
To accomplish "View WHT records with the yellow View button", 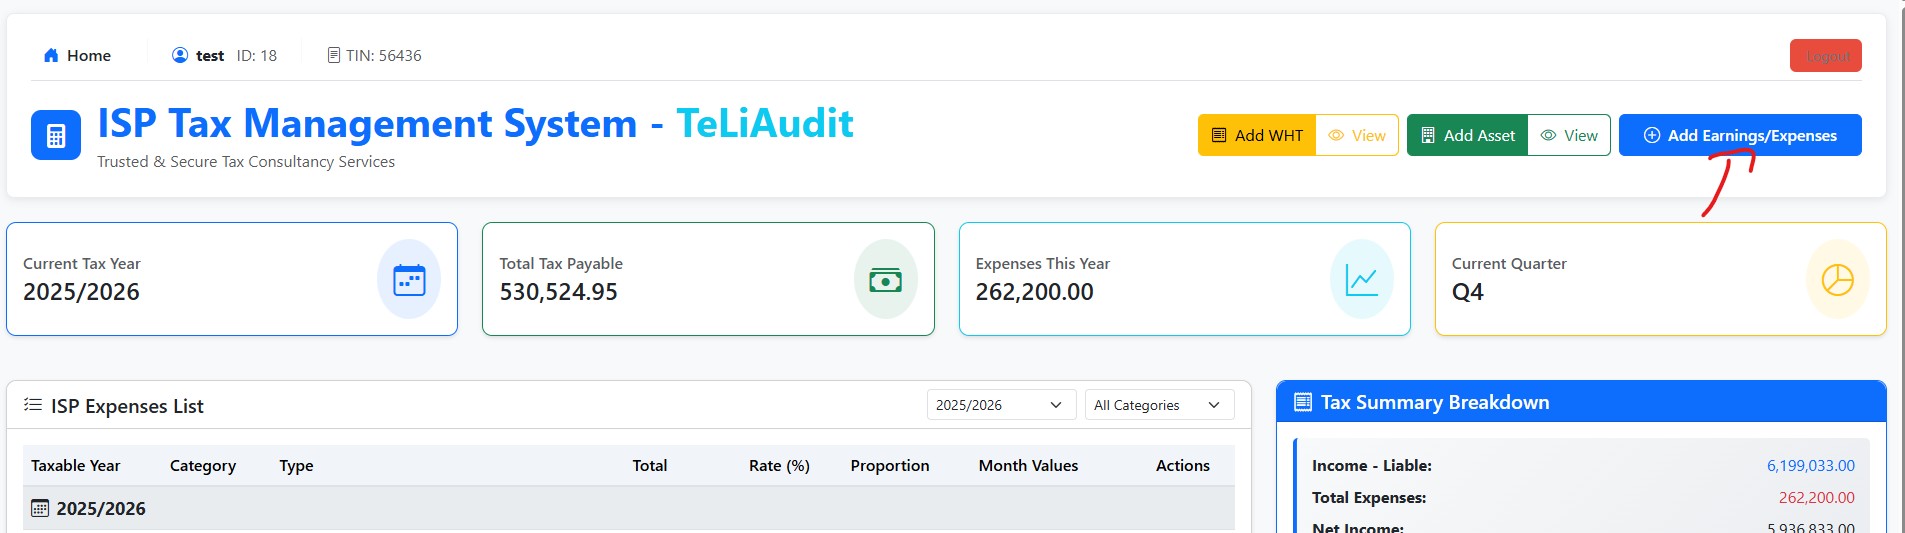I will tap(1357, 136).
